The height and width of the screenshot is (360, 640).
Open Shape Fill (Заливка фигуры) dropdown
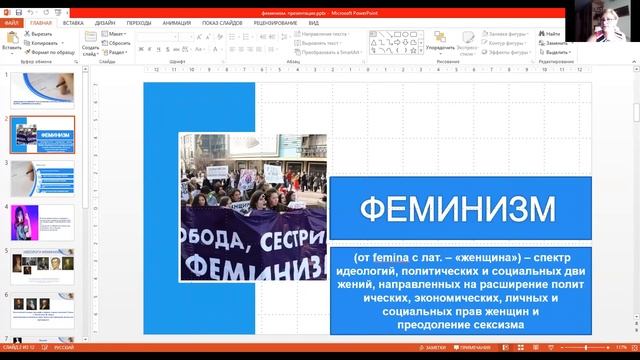point(505,34)
